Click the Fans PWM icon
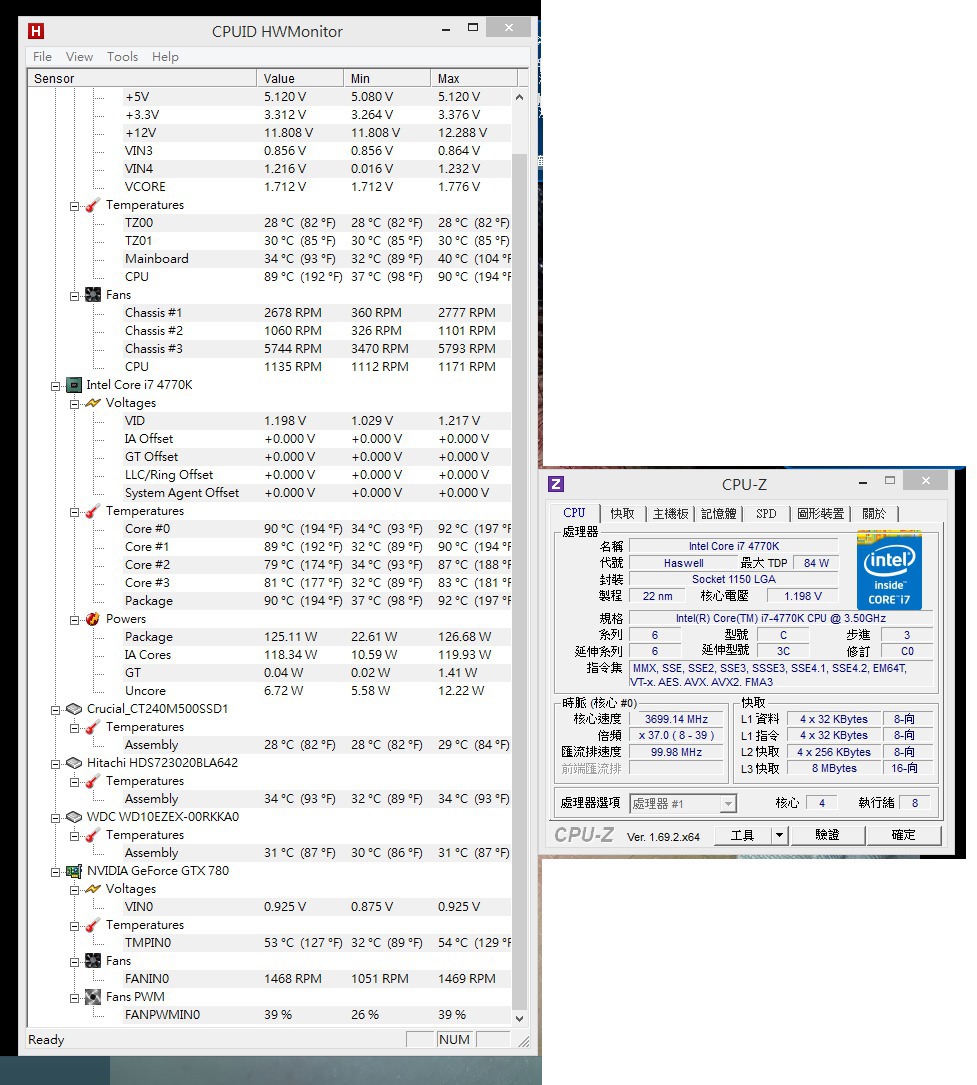 coord(93,996)
